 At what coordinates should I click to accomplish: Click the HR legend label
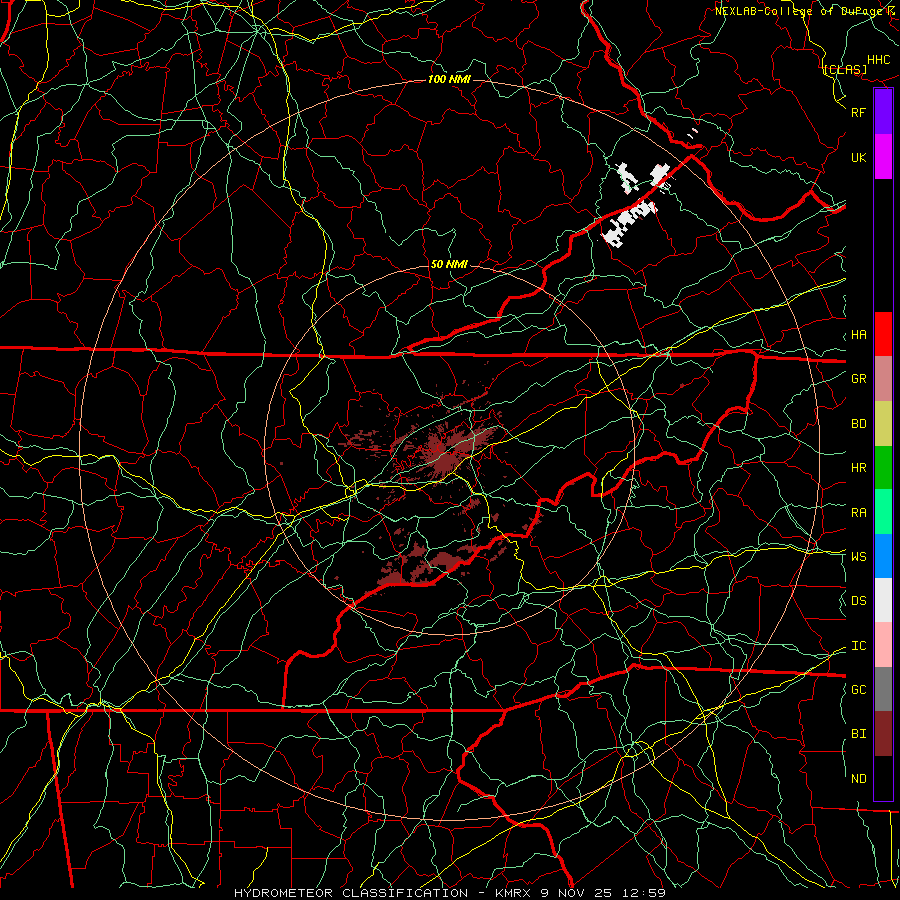859,468
